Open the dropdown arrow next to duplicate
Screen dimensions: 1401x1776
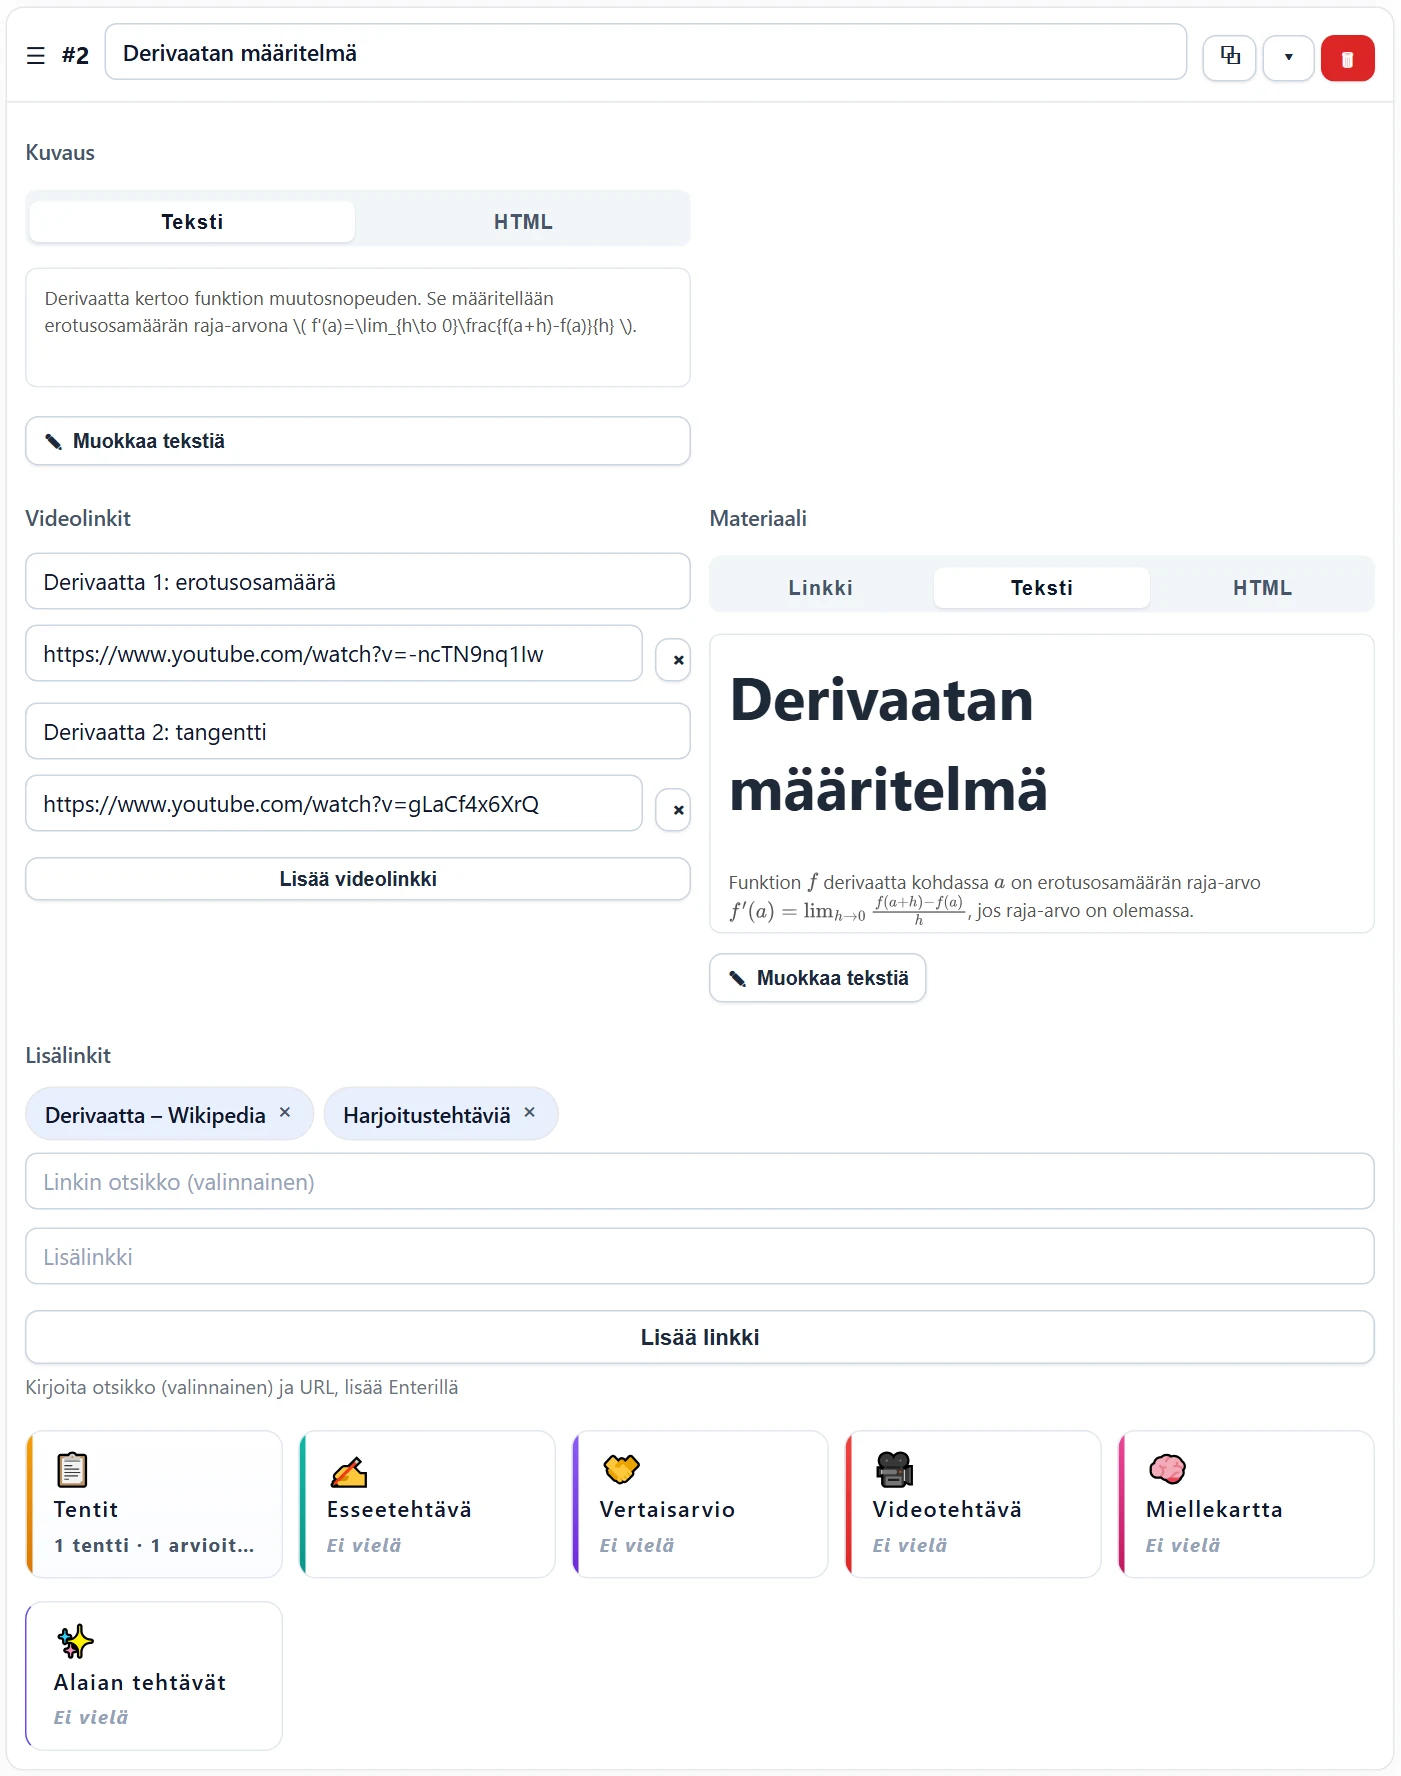click(x=1288, y=57)
